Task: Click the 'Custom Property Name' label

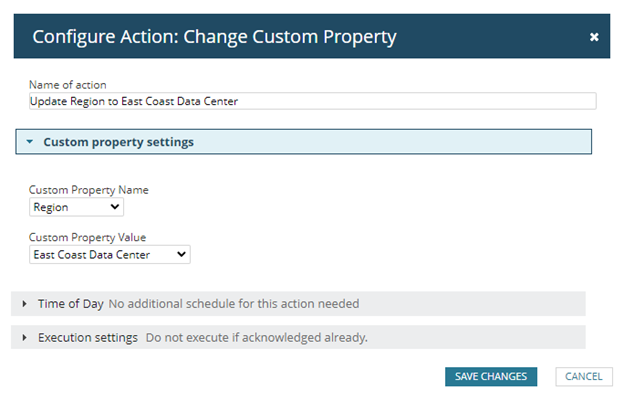Action: (89, 190)
